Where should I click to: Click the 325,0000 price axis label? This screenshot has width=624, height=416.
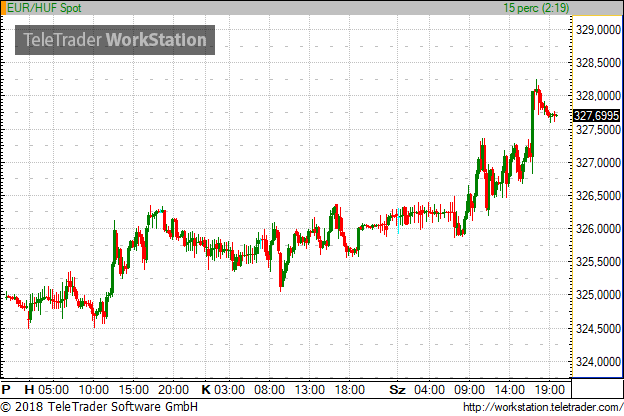[x=598, y=295]
